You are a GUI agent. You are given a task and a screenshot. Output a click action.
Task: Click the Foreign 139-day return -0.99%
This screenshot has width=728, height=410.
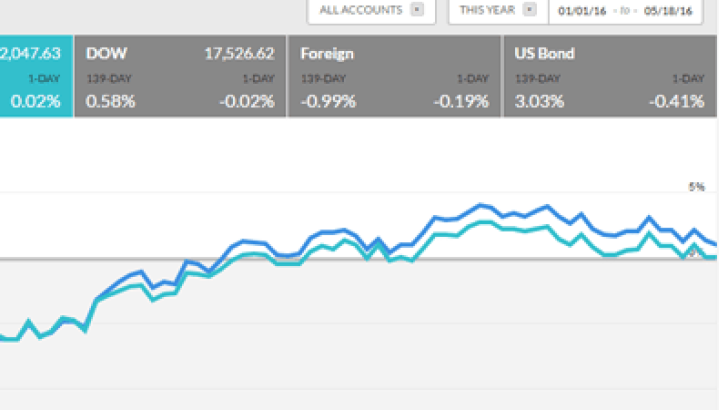click(328, 101)
